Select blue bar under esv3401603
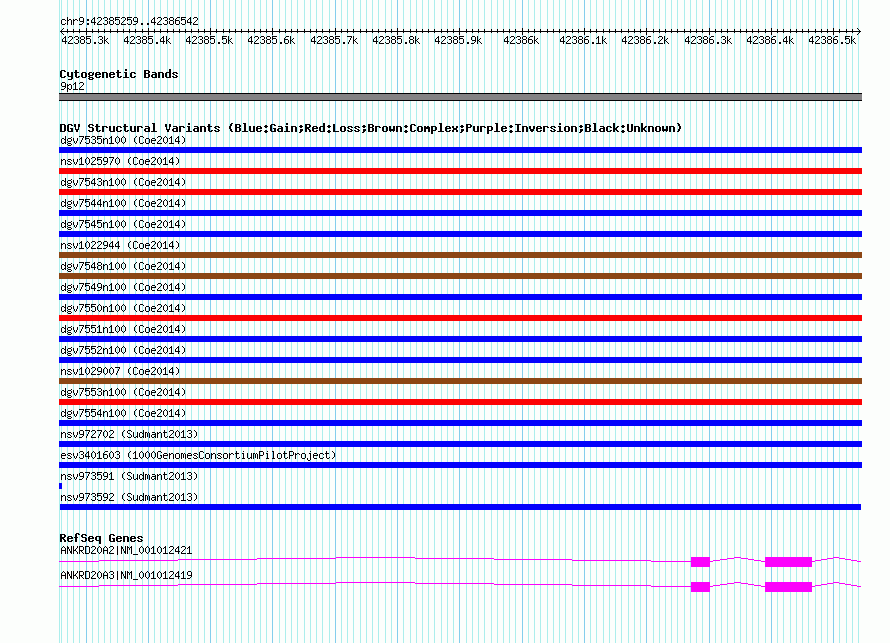Image resolution: width=890 pixels, height=643 pixels. 460,465
